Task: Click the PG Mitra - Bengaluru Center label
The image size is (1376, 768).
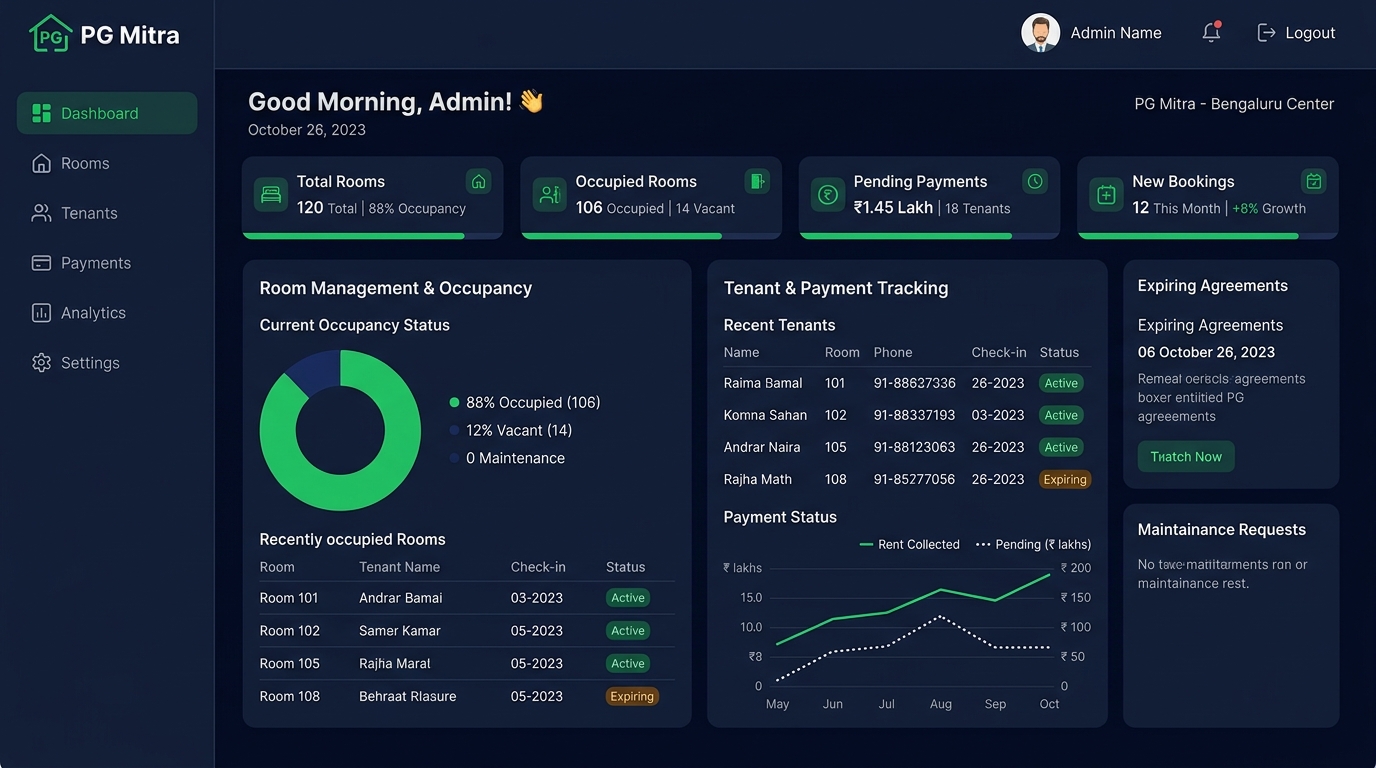Action: click(x=1234, y=104)
